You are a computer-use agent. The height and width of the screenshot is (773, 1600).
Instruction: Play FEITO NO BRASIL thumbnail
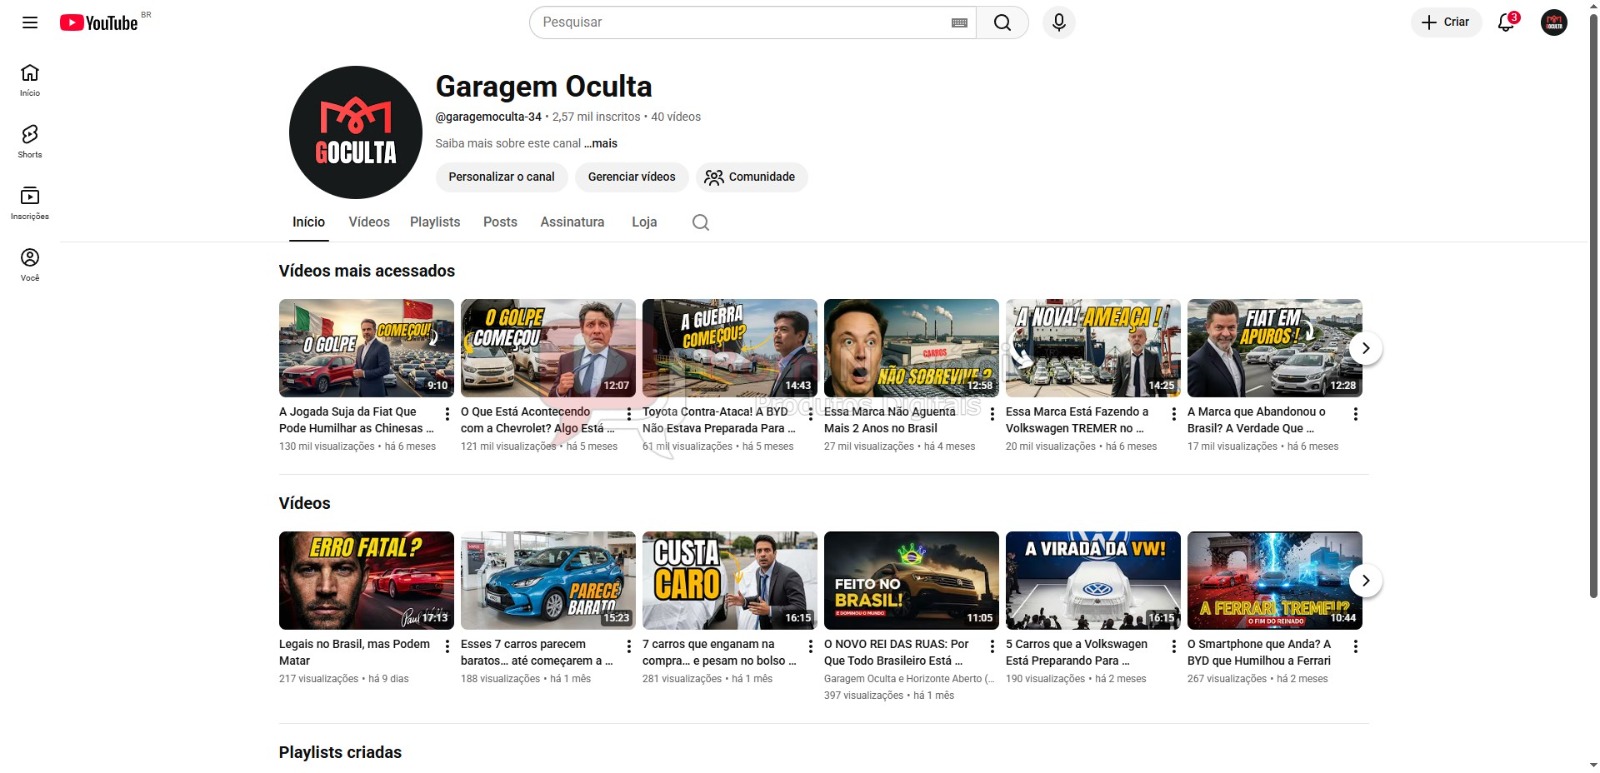pos(911,580)
